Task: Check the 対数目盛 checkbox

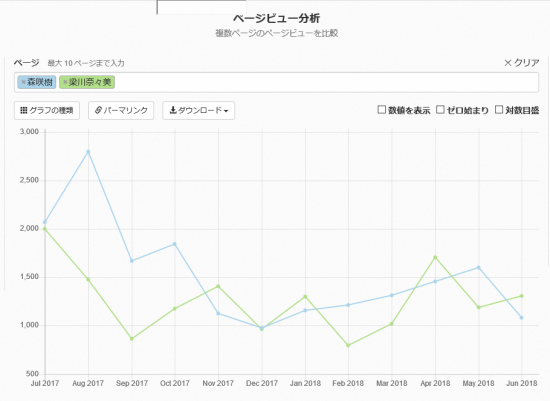Action: [499, 110]
